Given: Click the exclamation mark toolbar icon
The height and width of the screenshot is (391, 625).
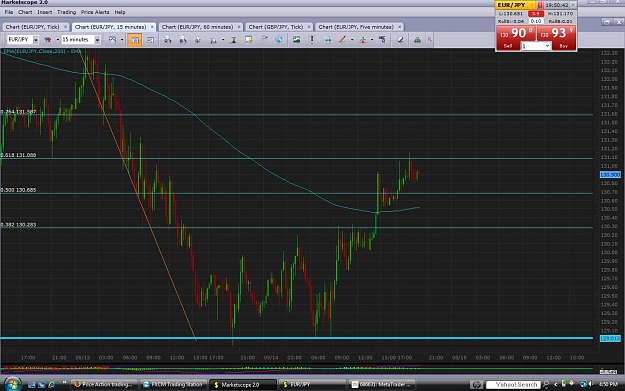Looking at the screenshot, I should coord(312,39).
